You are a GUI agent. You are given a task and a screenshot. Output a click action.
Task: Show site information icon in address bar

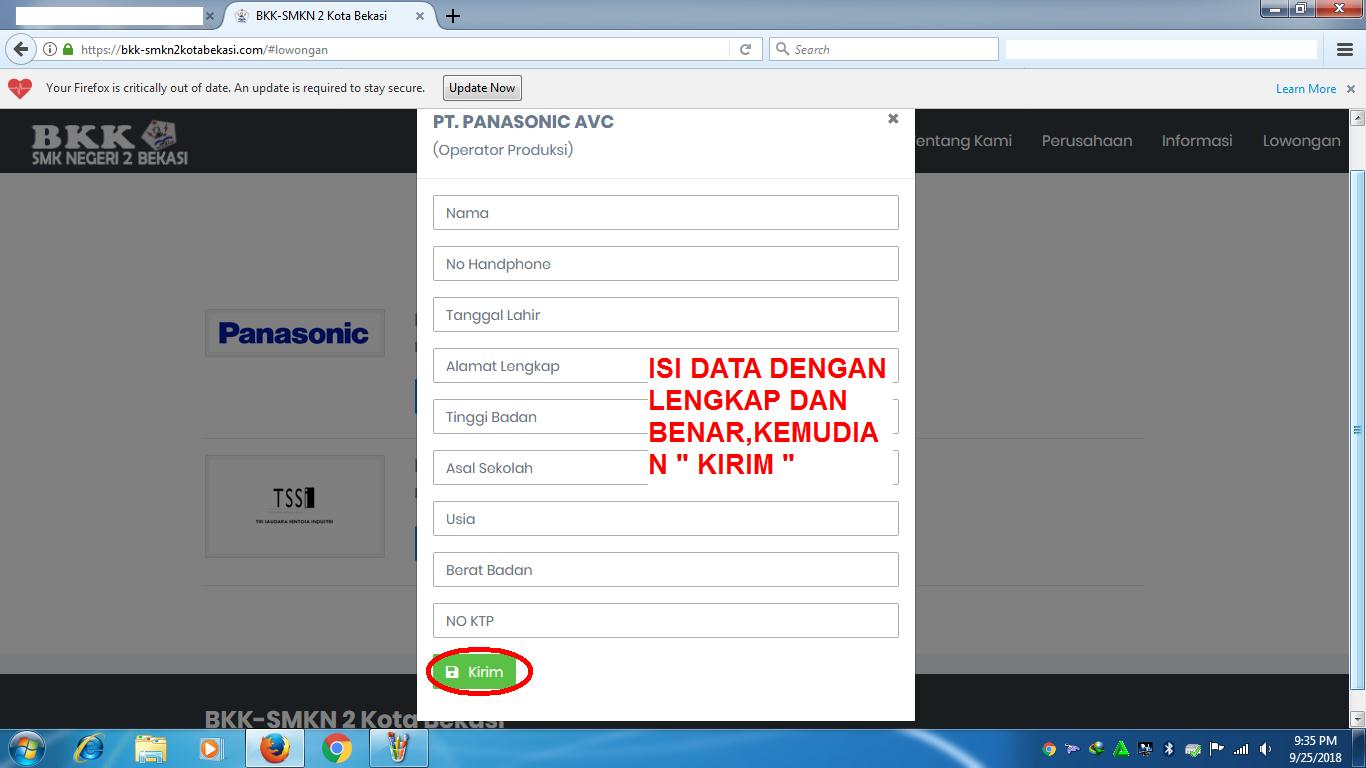coord(50,49)
